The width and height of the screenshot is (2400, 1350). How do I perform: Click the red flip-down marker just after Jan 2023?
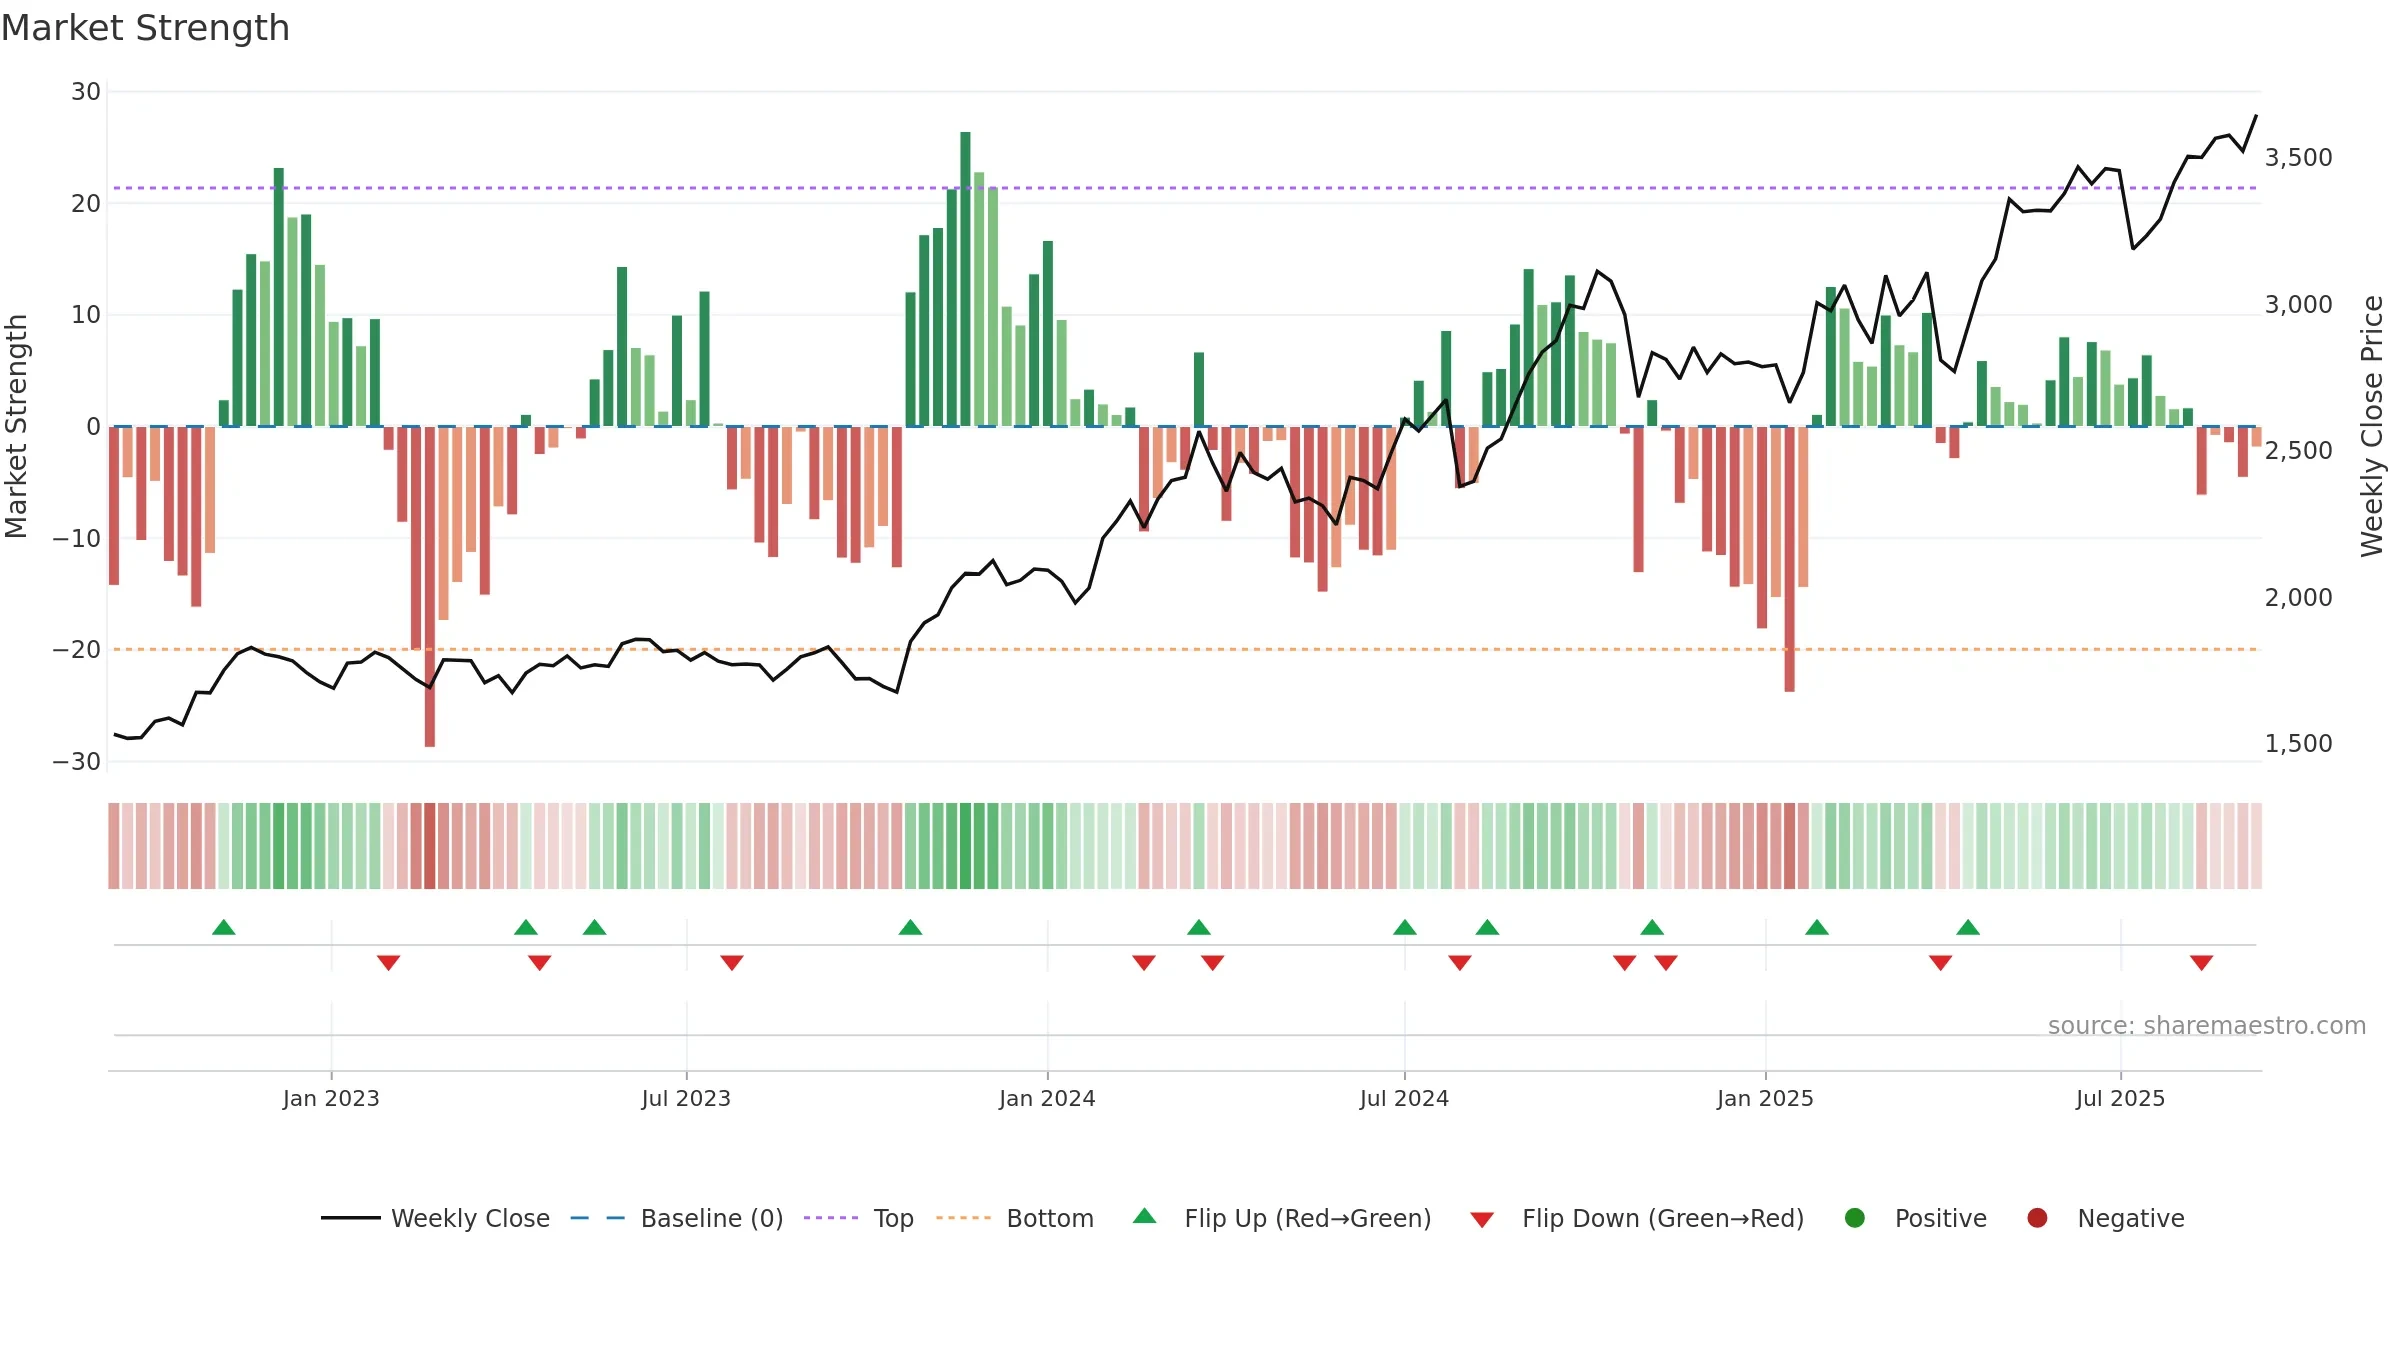[389, 962]
